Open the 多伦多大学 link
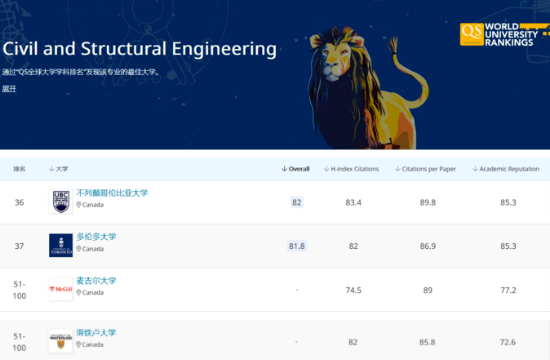 click(x=96, y=237)
